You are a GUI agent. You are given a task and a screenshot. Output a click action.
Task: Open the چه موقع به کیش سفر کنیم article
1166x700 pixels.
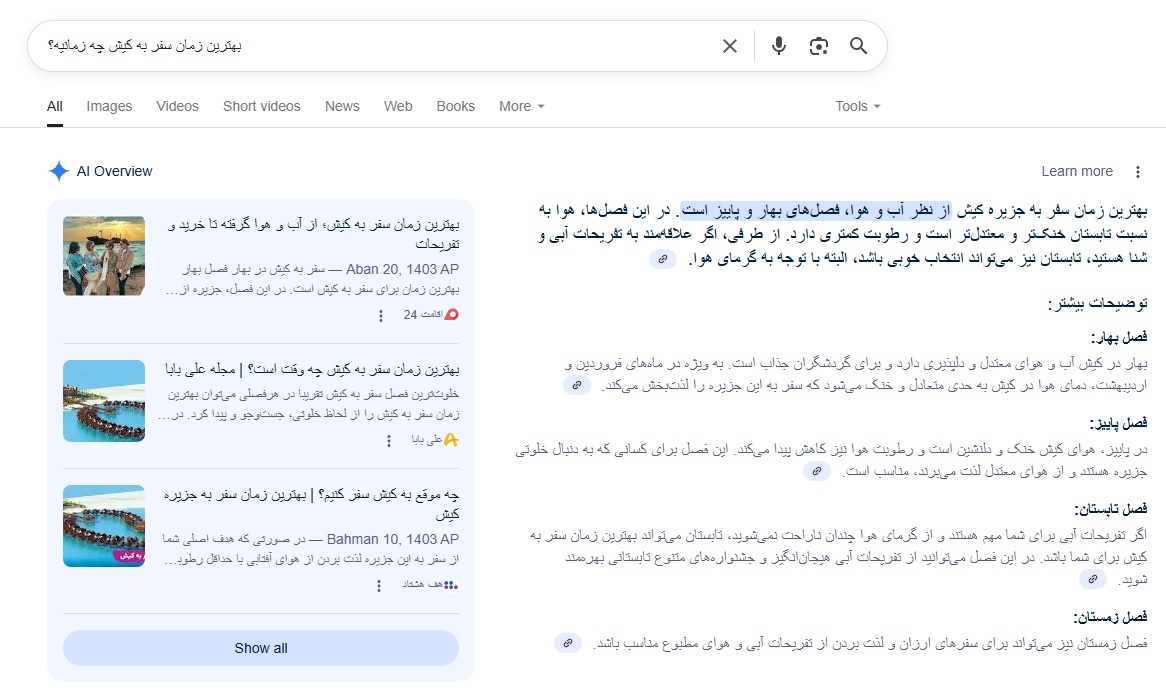(312, 504)
